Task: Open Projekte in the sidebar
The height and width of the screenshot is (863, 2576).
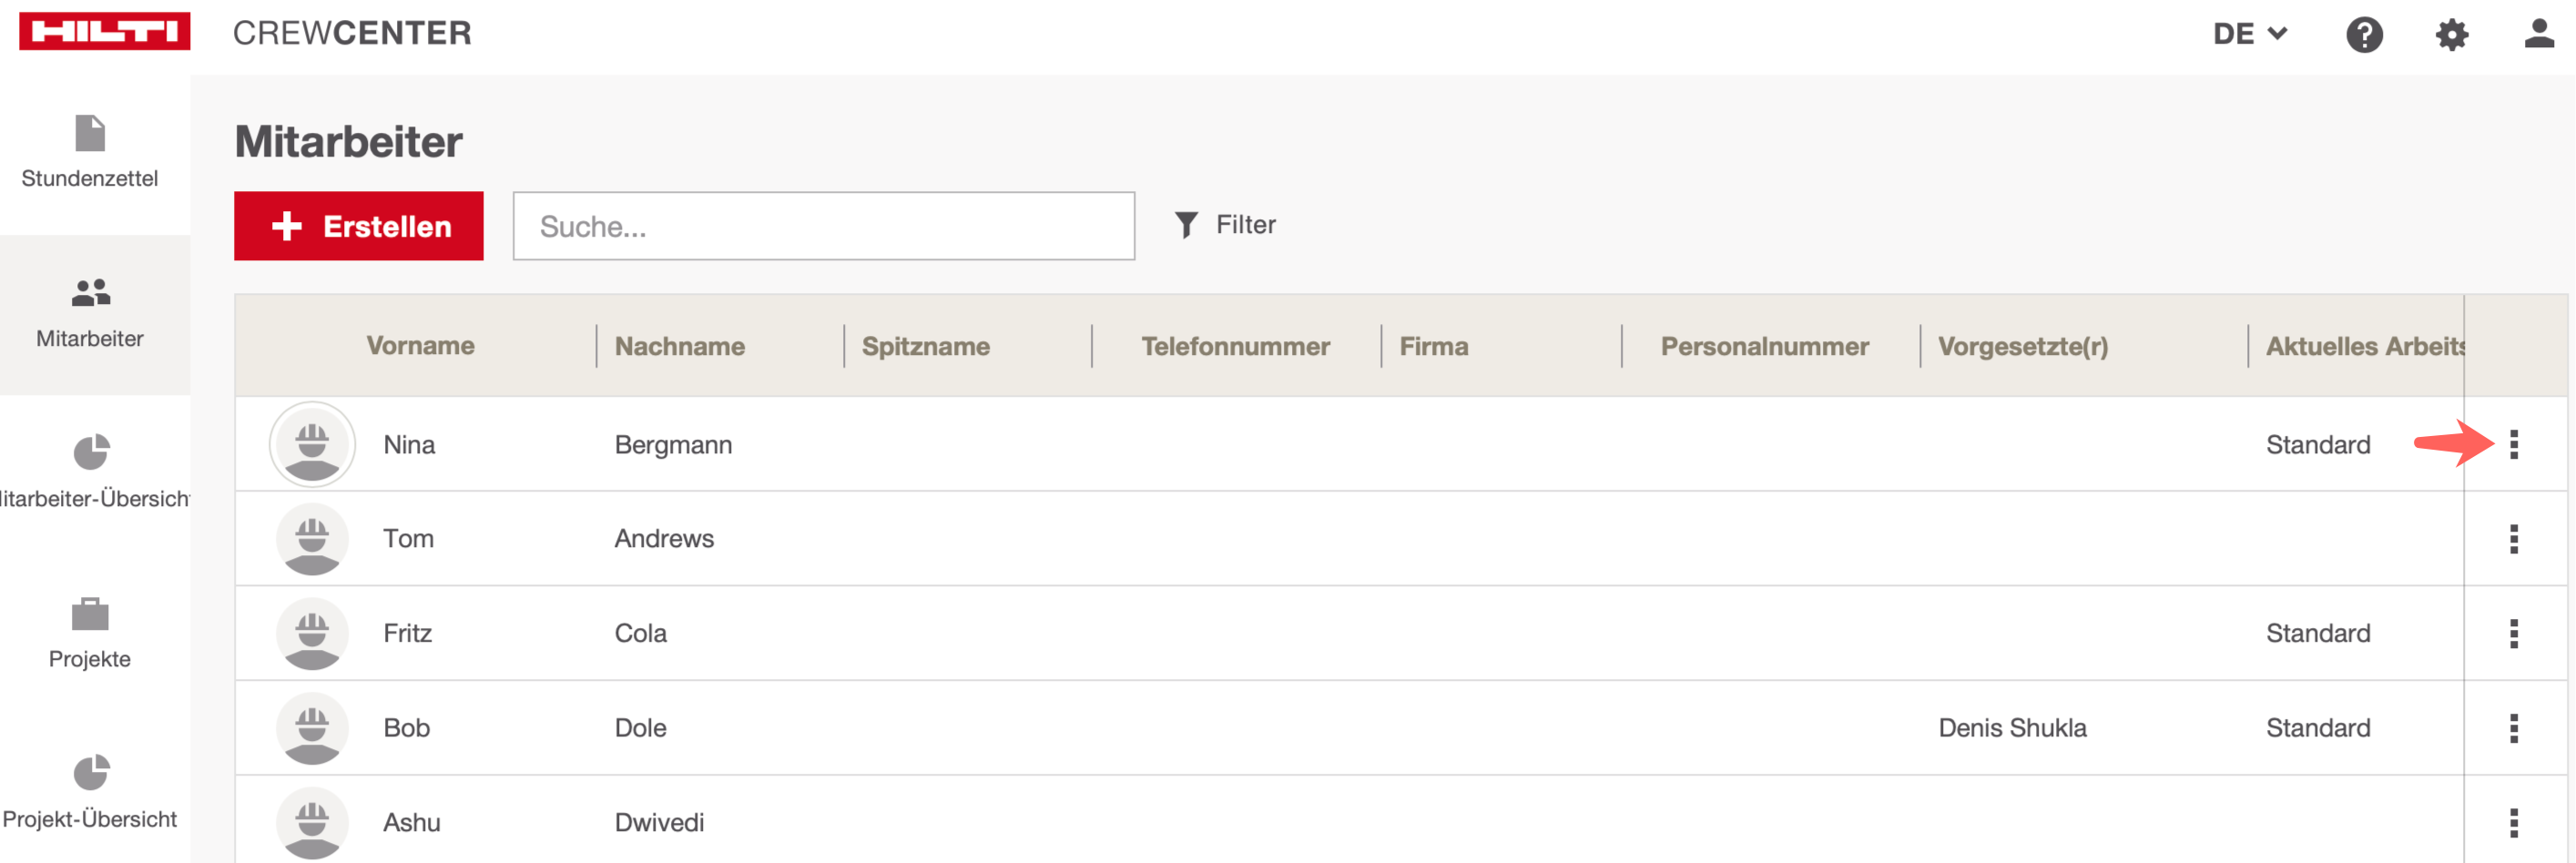Action: (90, 633)
